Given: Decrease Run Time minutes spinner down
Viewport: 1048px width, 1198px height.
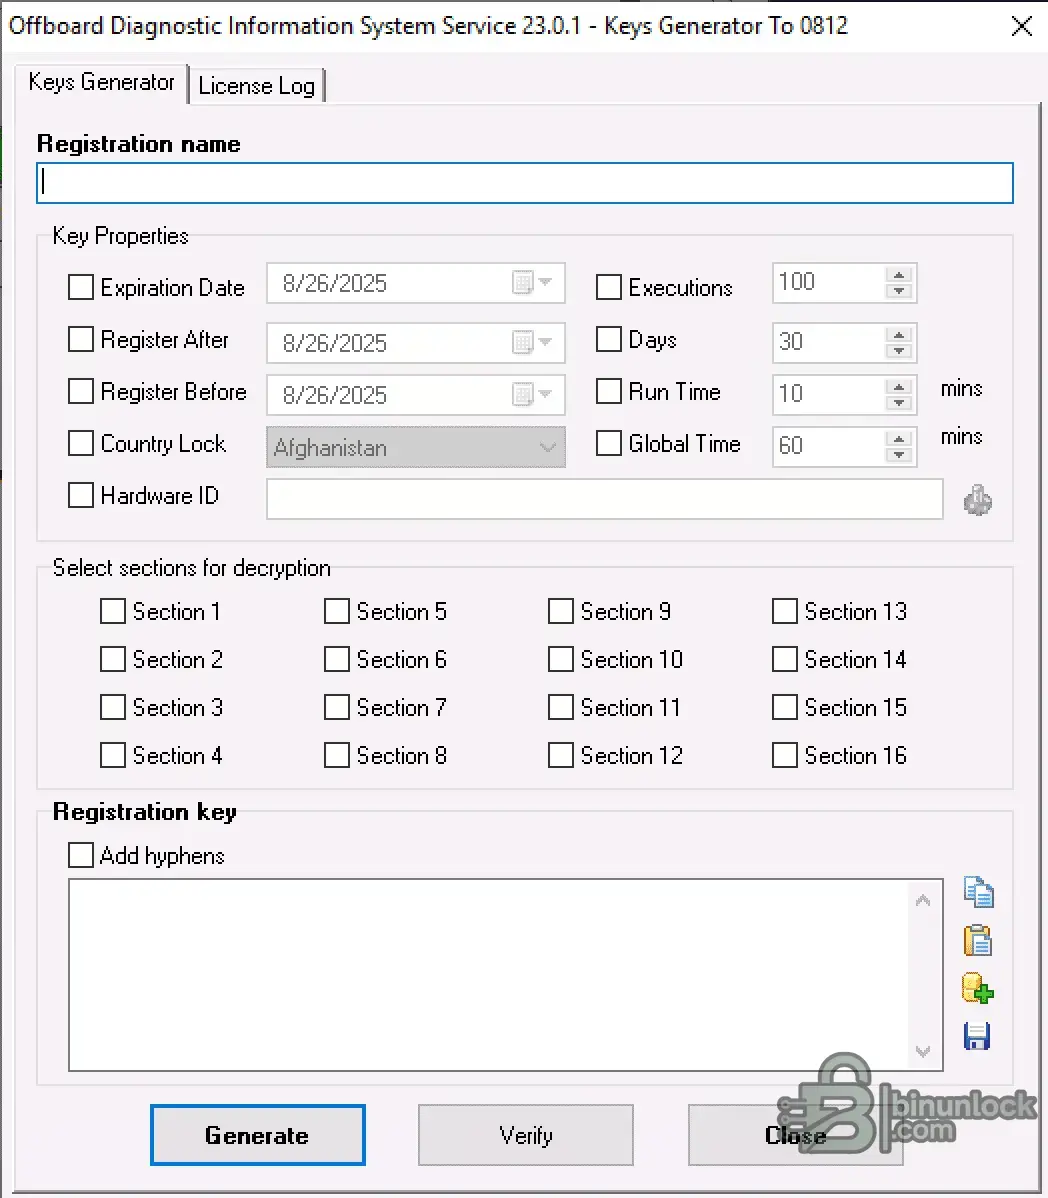Looking at the screenshot, I should pos(899,403).
